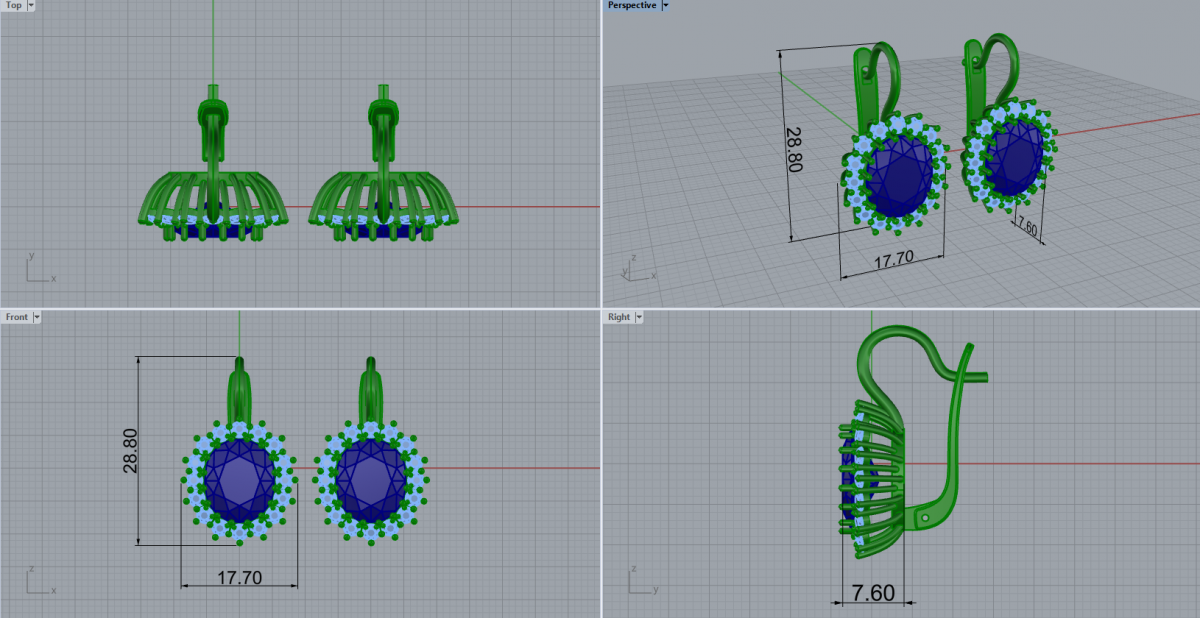Pick the left blue gemstone in Front viewport
This screenshot has width=1200, height=618.
pos(238,482)
